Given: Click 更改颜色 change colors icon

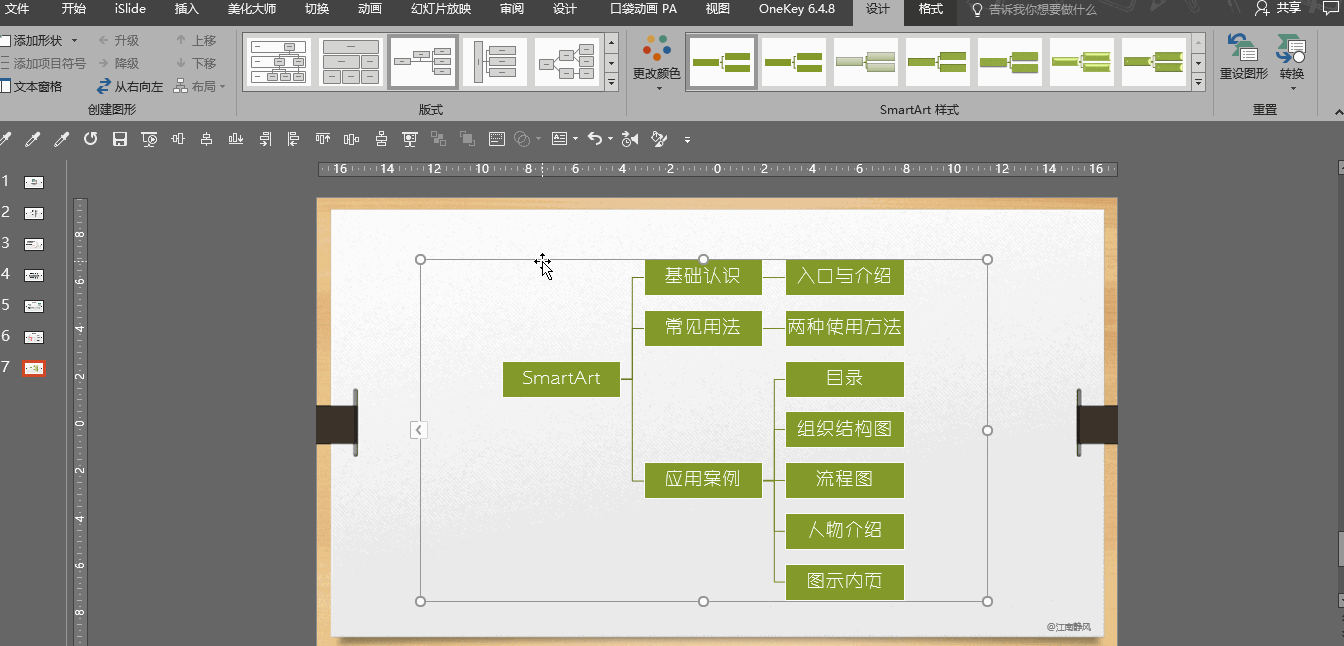Looking at the screenshot, I should coord(657,58).
